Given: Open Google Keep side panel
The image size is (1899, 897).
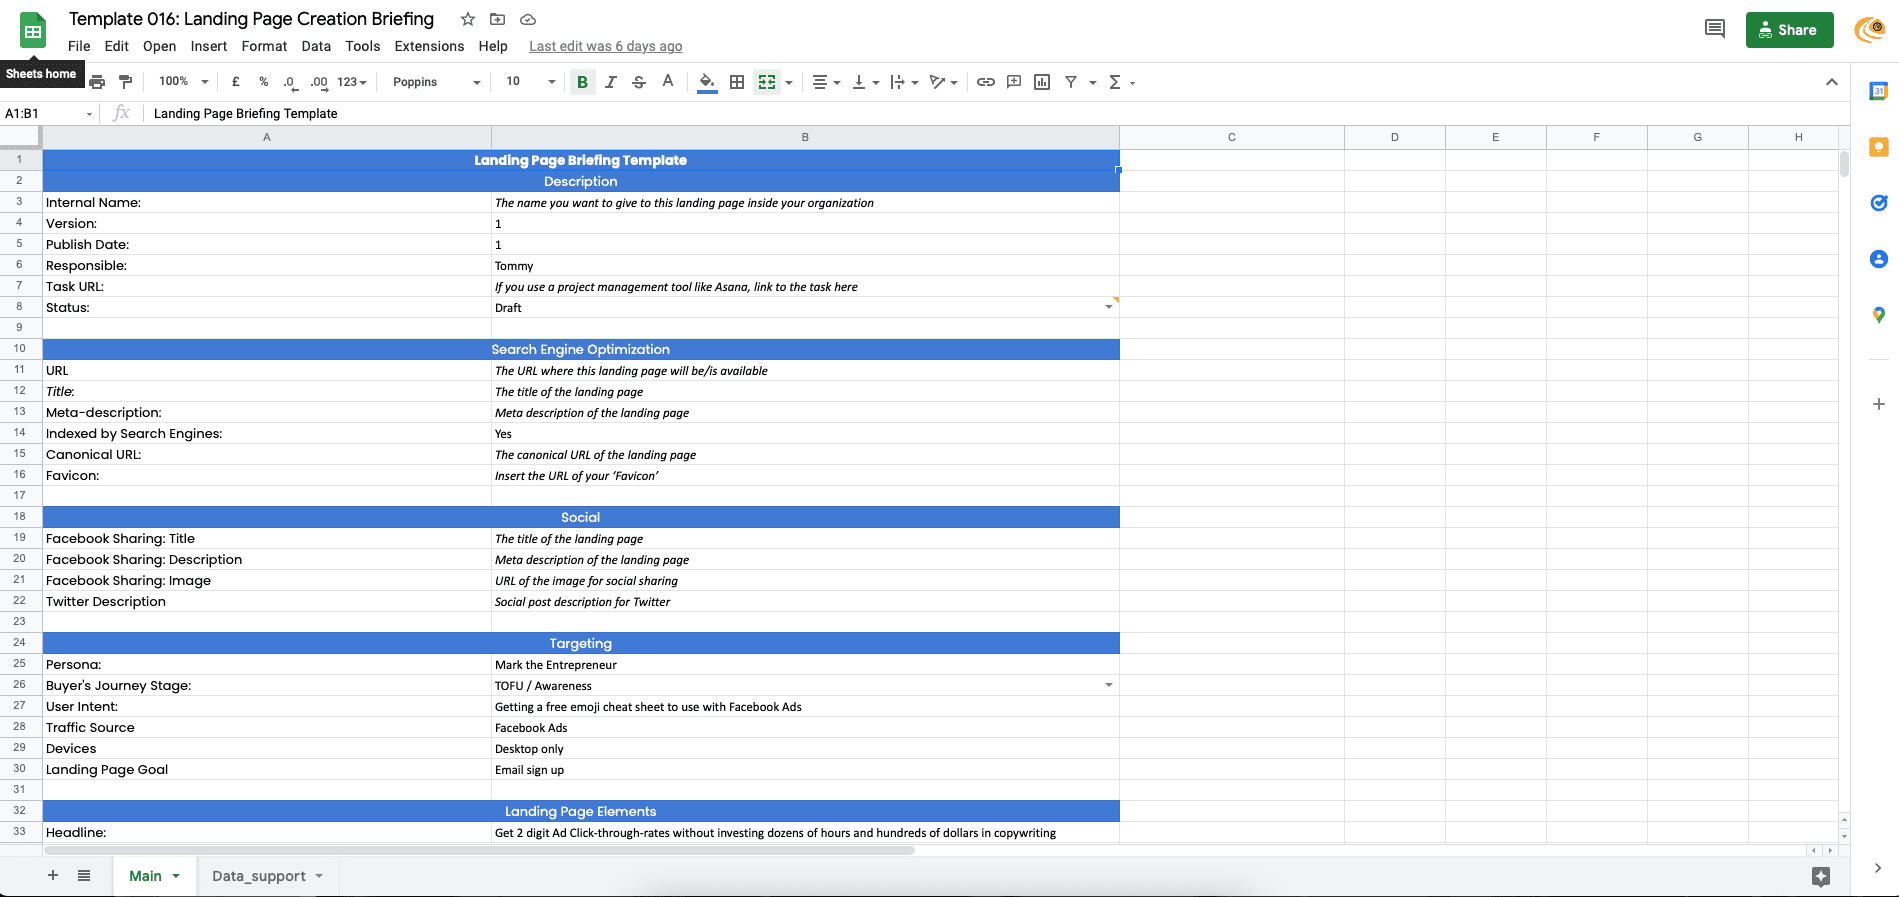Looking at the screenshot, I should [x=1878, y=147].
